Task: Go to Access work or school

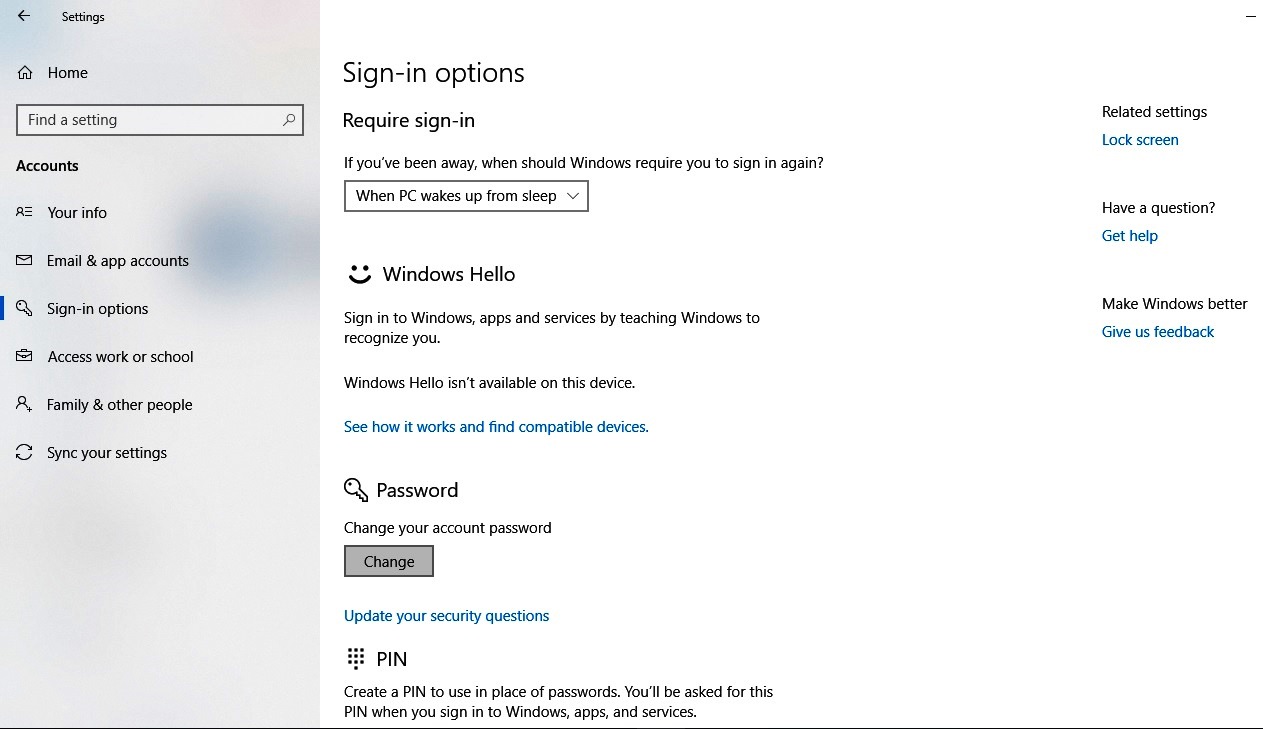Action: [120, 357]
